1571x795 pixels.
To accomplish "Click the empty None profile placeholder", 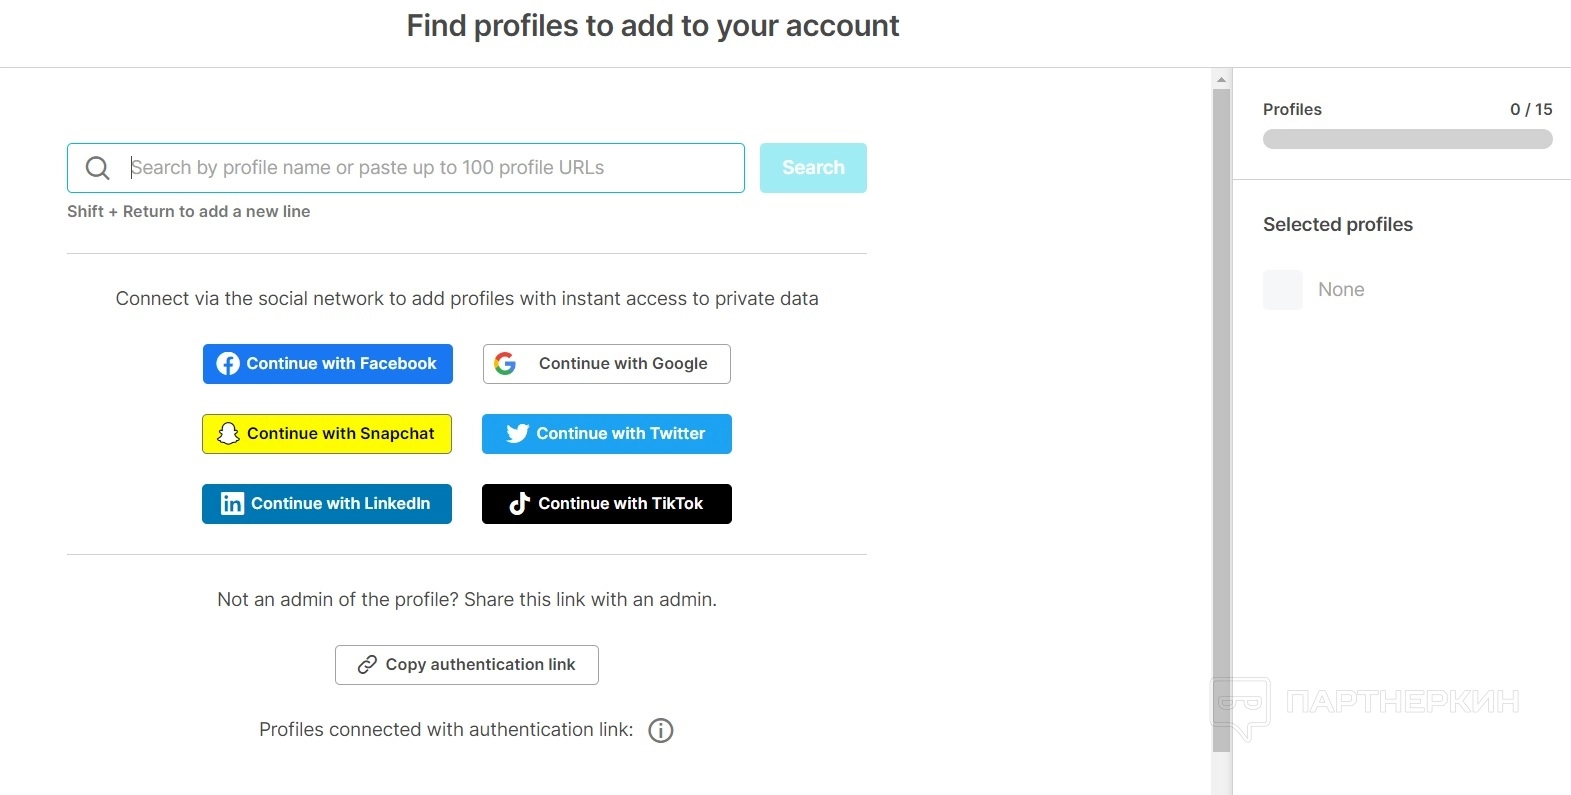I will pos(1283,290).
